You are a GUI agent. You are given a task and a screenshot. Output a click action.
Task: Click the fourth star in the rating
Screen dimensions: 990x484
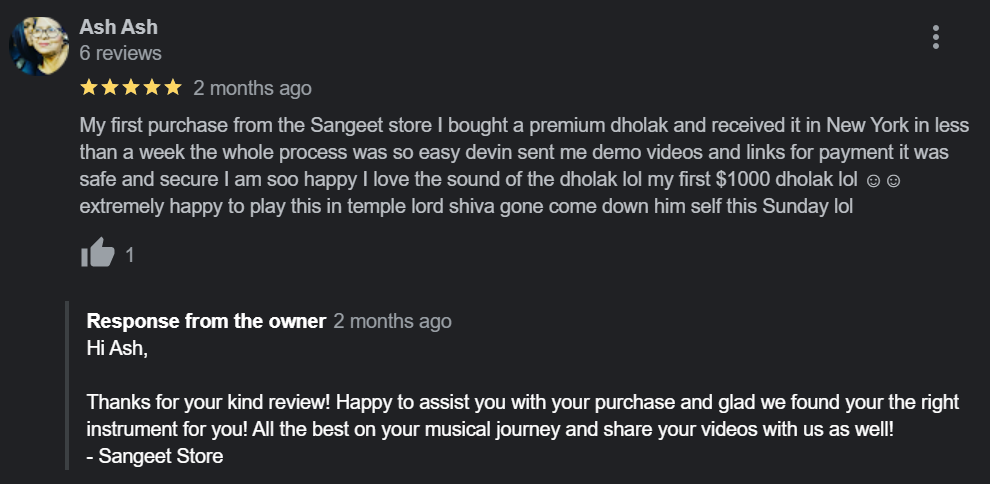tap(151, 88)
